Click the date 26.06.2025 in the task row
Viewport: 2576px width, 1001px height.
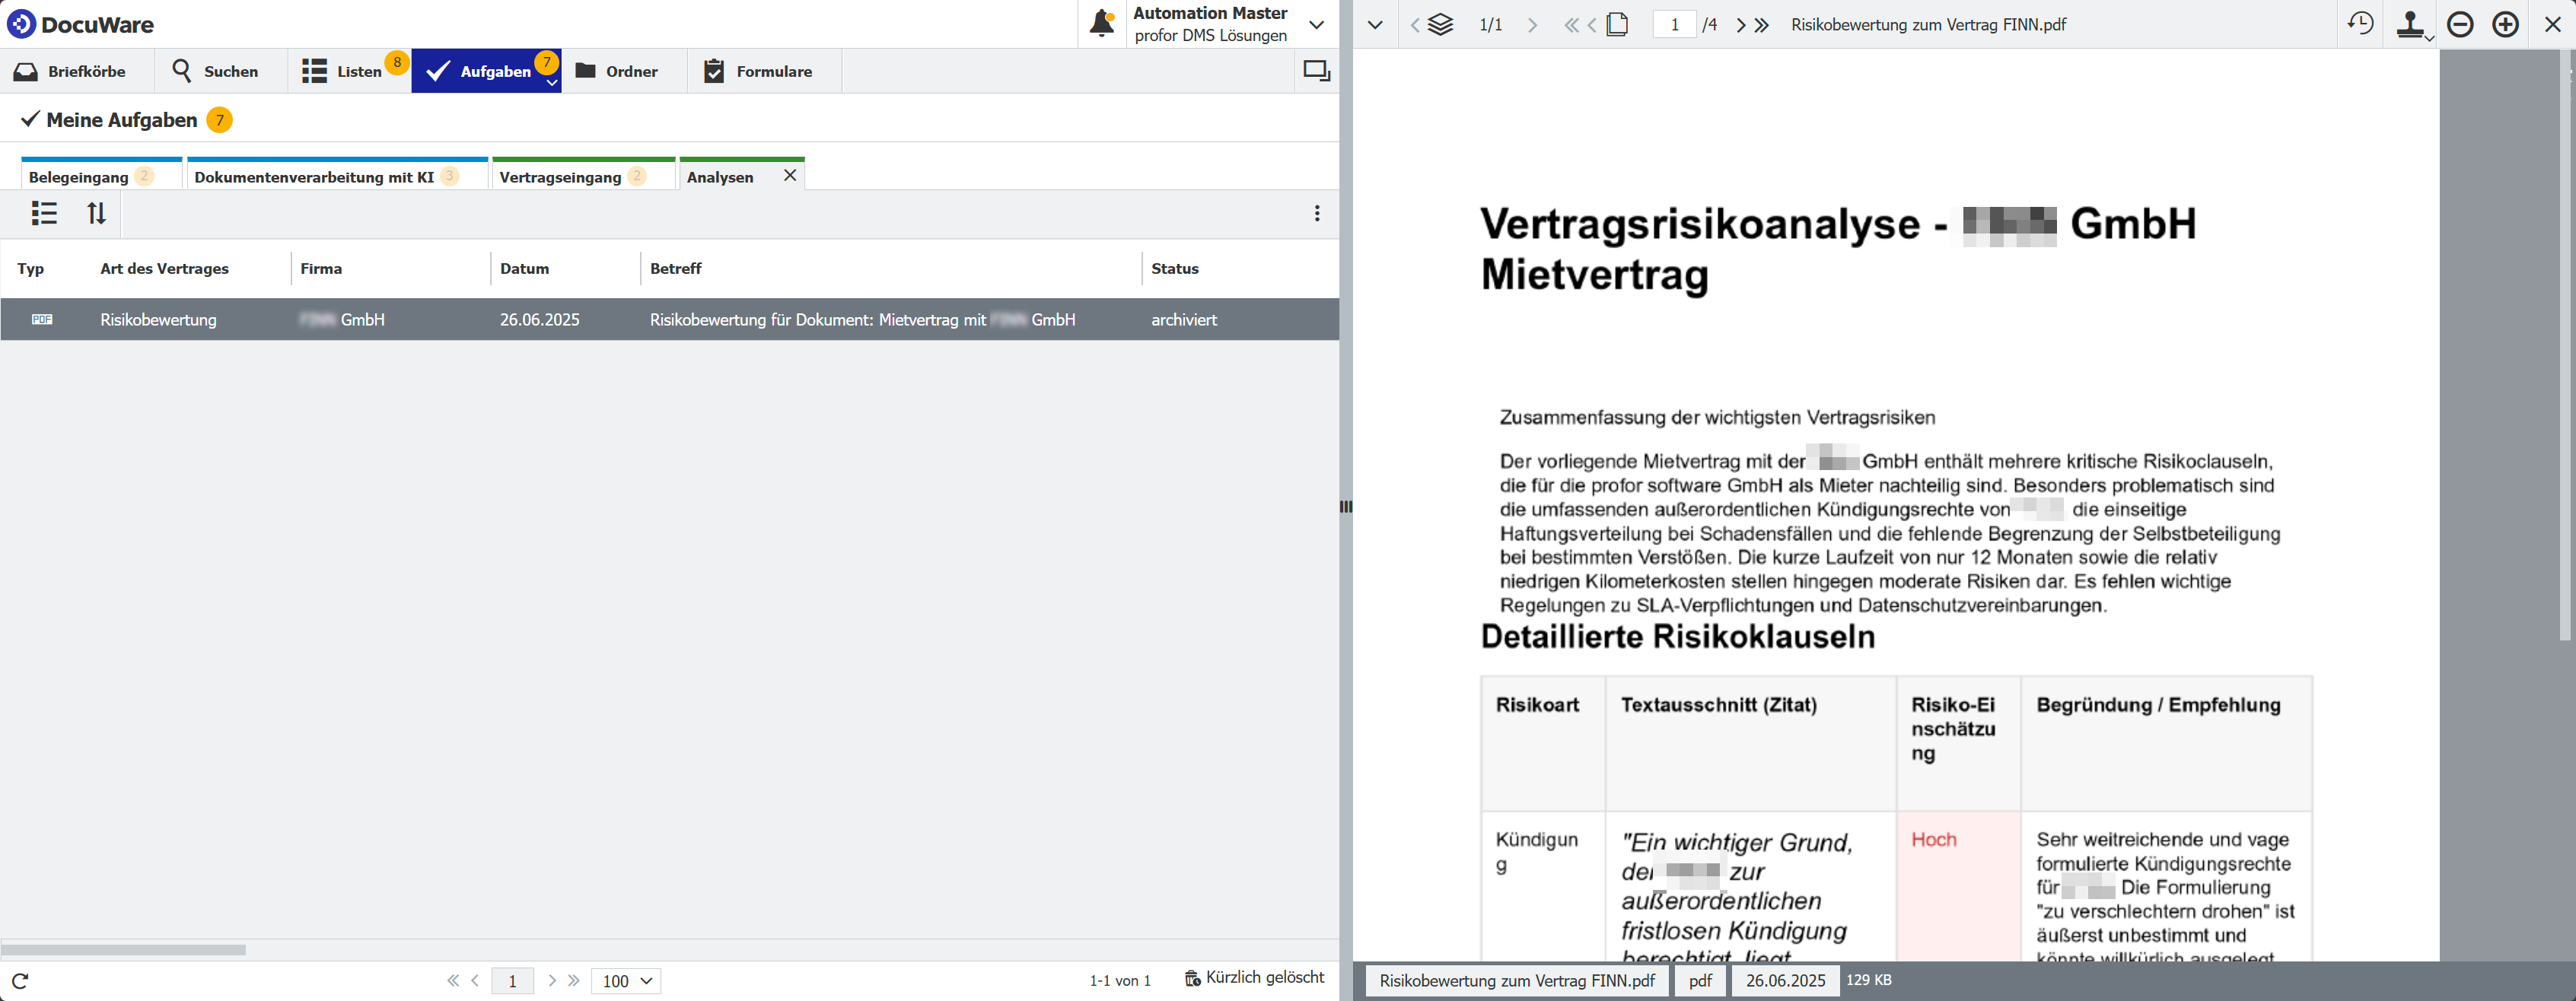[x=540, y=320]
